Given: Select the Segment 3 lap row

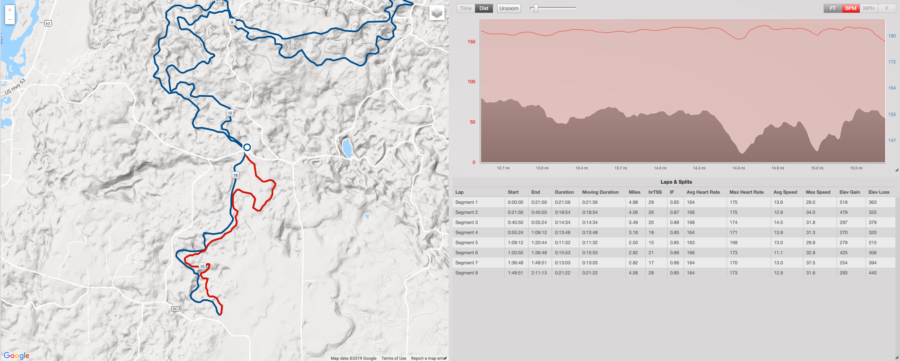Looking at the screenshot, I should pyautogui.click(x=674, y=222).
